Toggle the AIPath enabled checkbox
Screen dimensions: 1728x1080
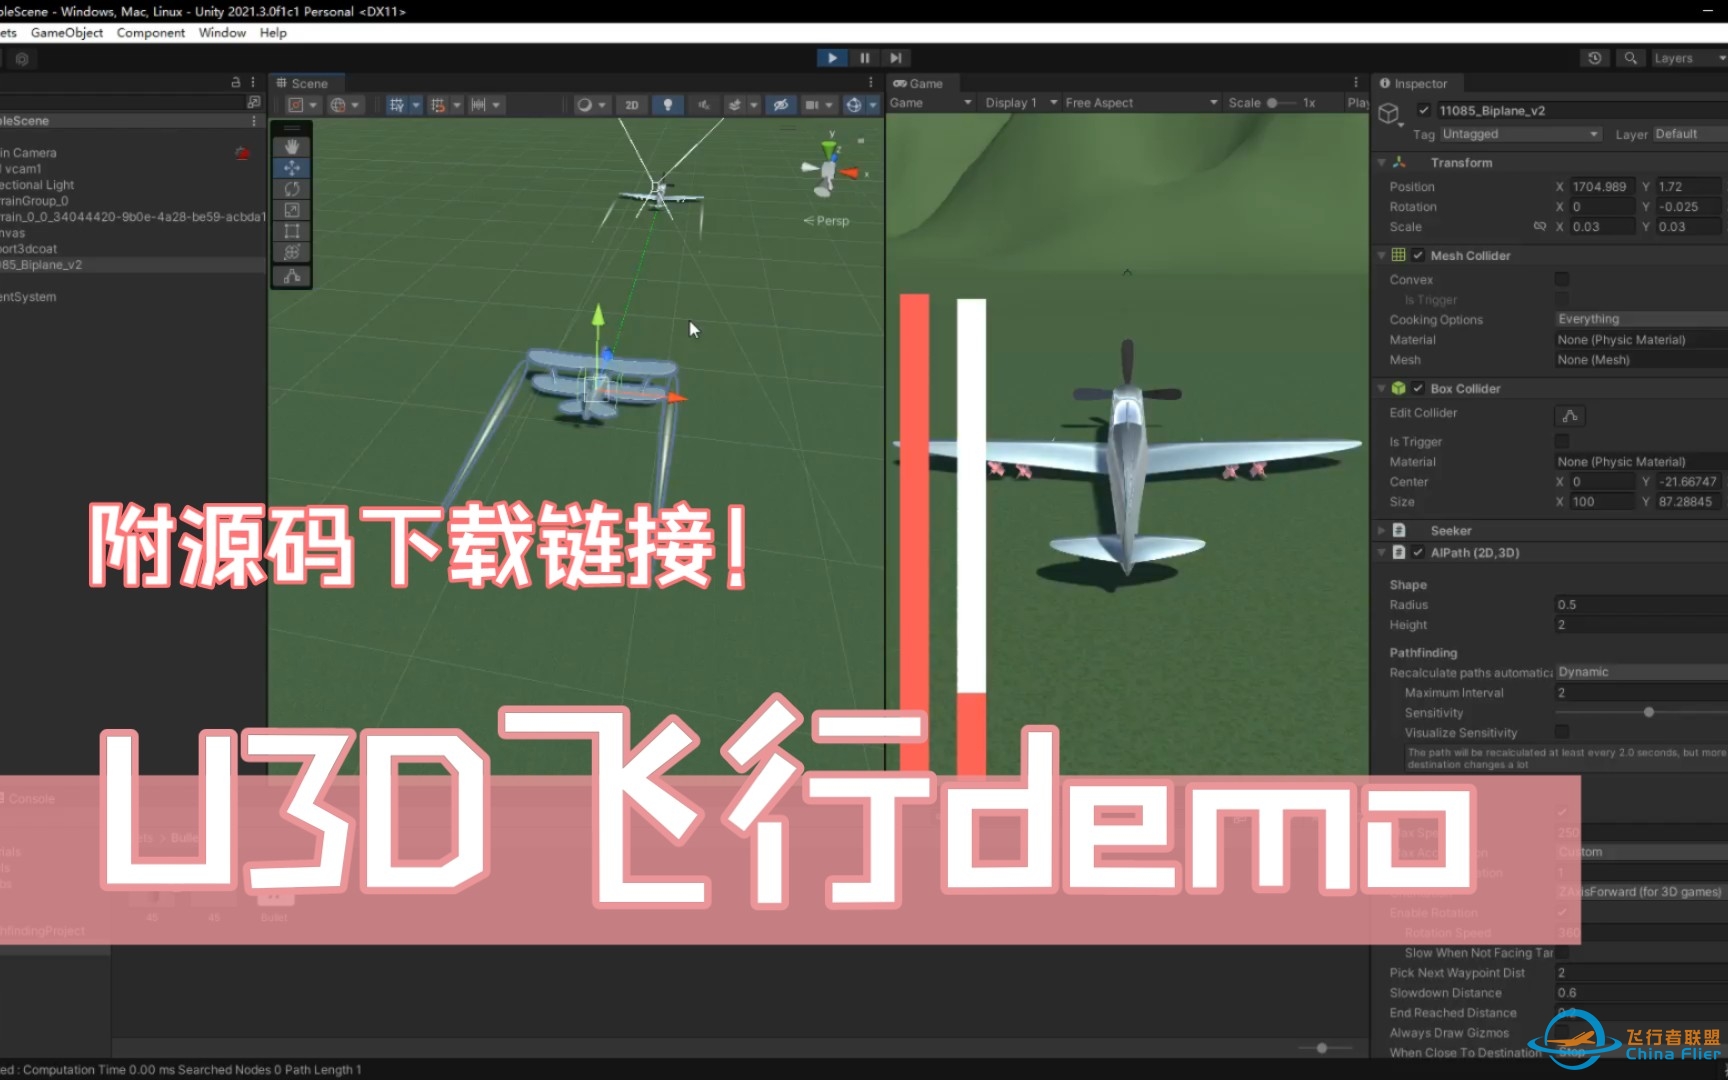pyautogui.click(x=1418, y=553)
